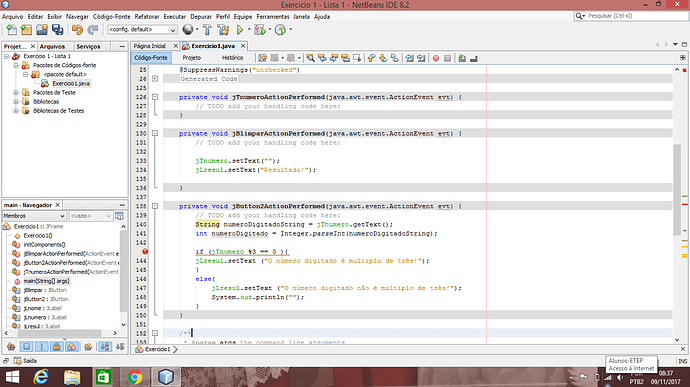Screen dimensions: 690x387
Task: Toggle Fully Qualified Names in Navigator
Action: pyautogui.click(x=88, y=346)
